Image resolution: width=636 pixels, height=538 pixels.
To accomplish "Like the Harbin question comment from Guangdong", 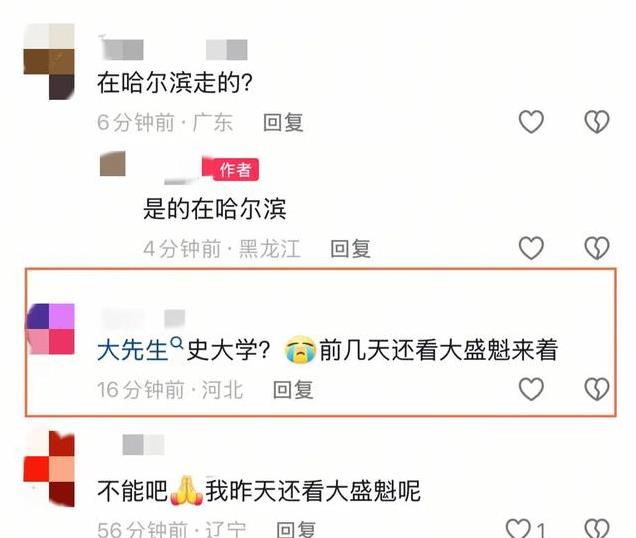I will tap(531, 121).
